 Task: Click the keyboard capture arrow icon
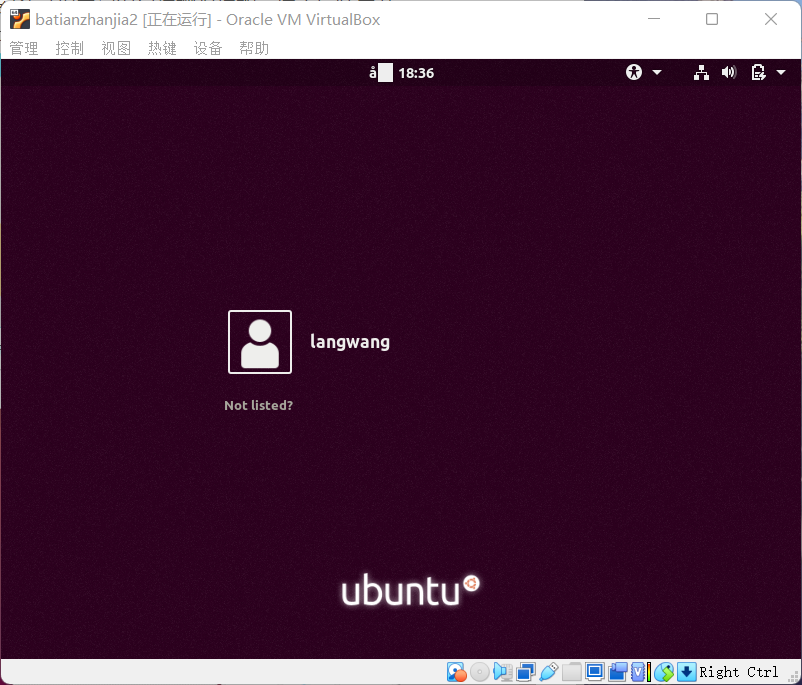point(687,672)
